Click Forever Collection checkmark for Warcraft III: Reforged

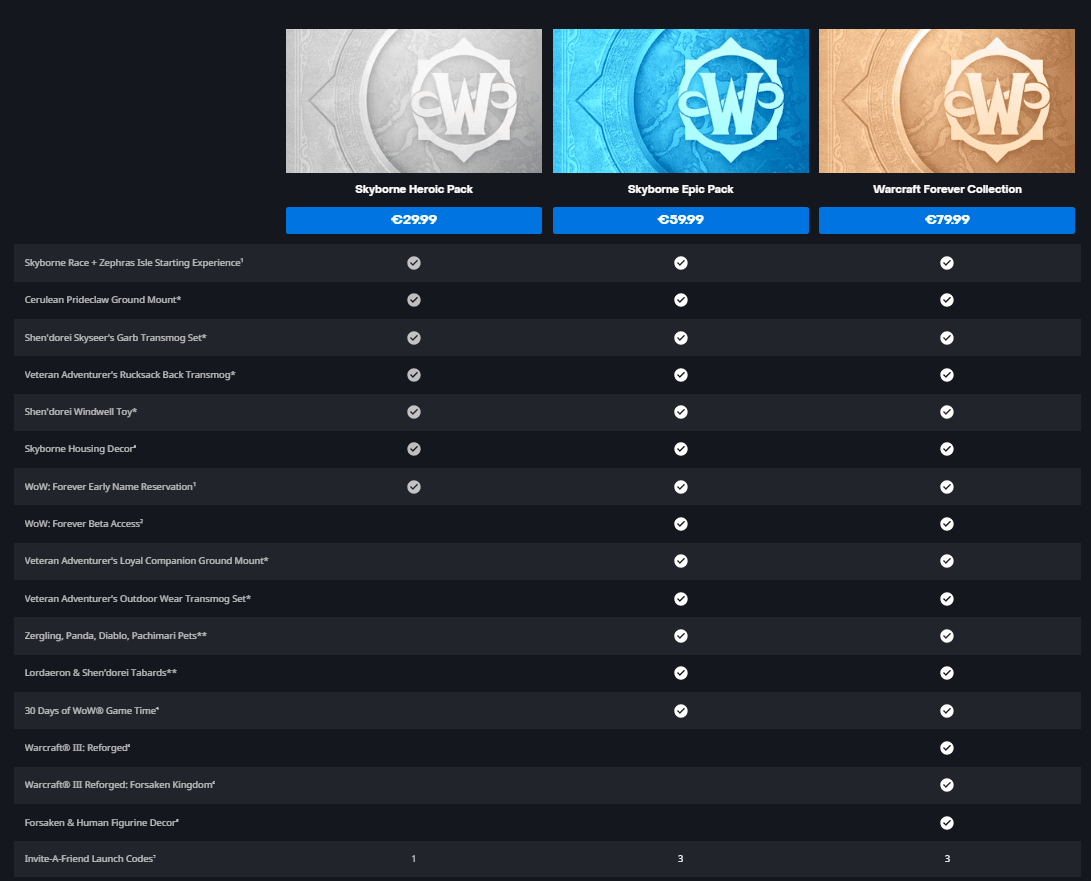[x=947, y=748]
